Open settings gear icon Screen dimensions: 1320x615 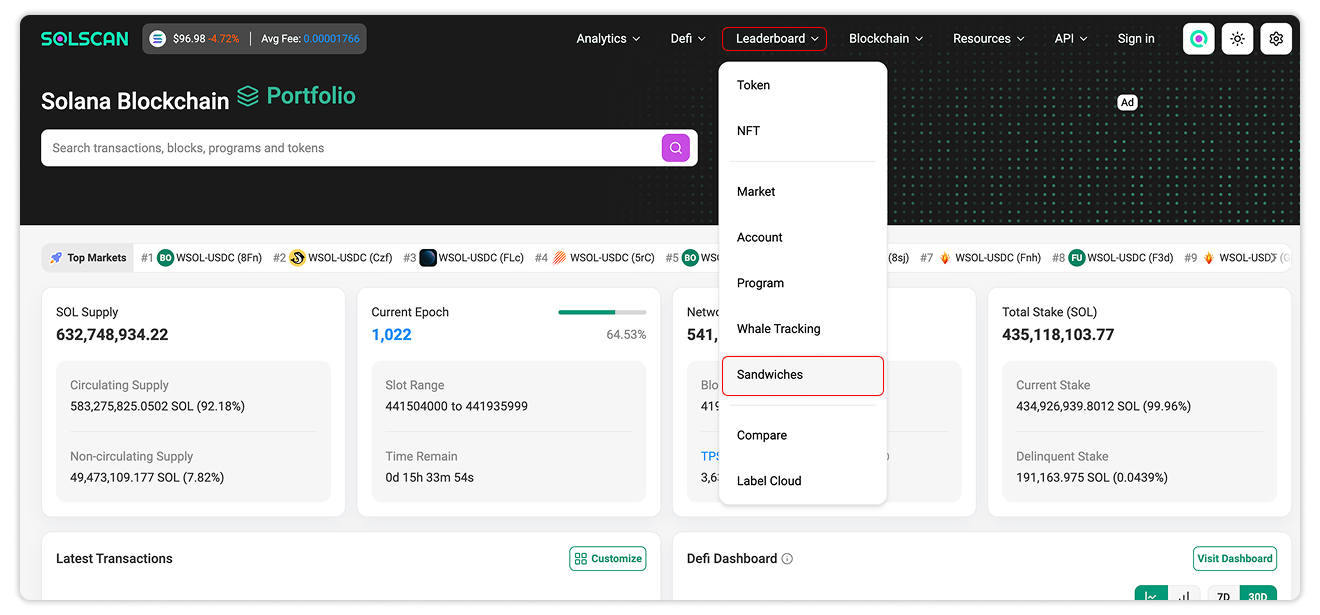(1276, 39)
